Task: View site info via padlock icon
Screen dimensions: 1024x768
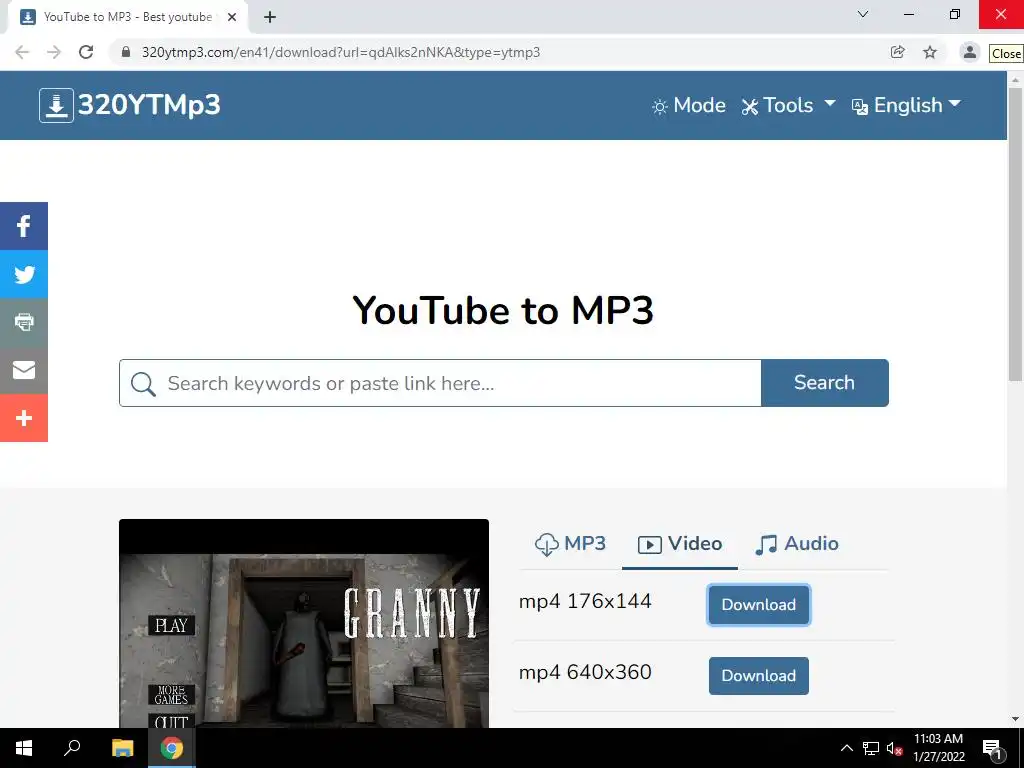Action: 126,52
